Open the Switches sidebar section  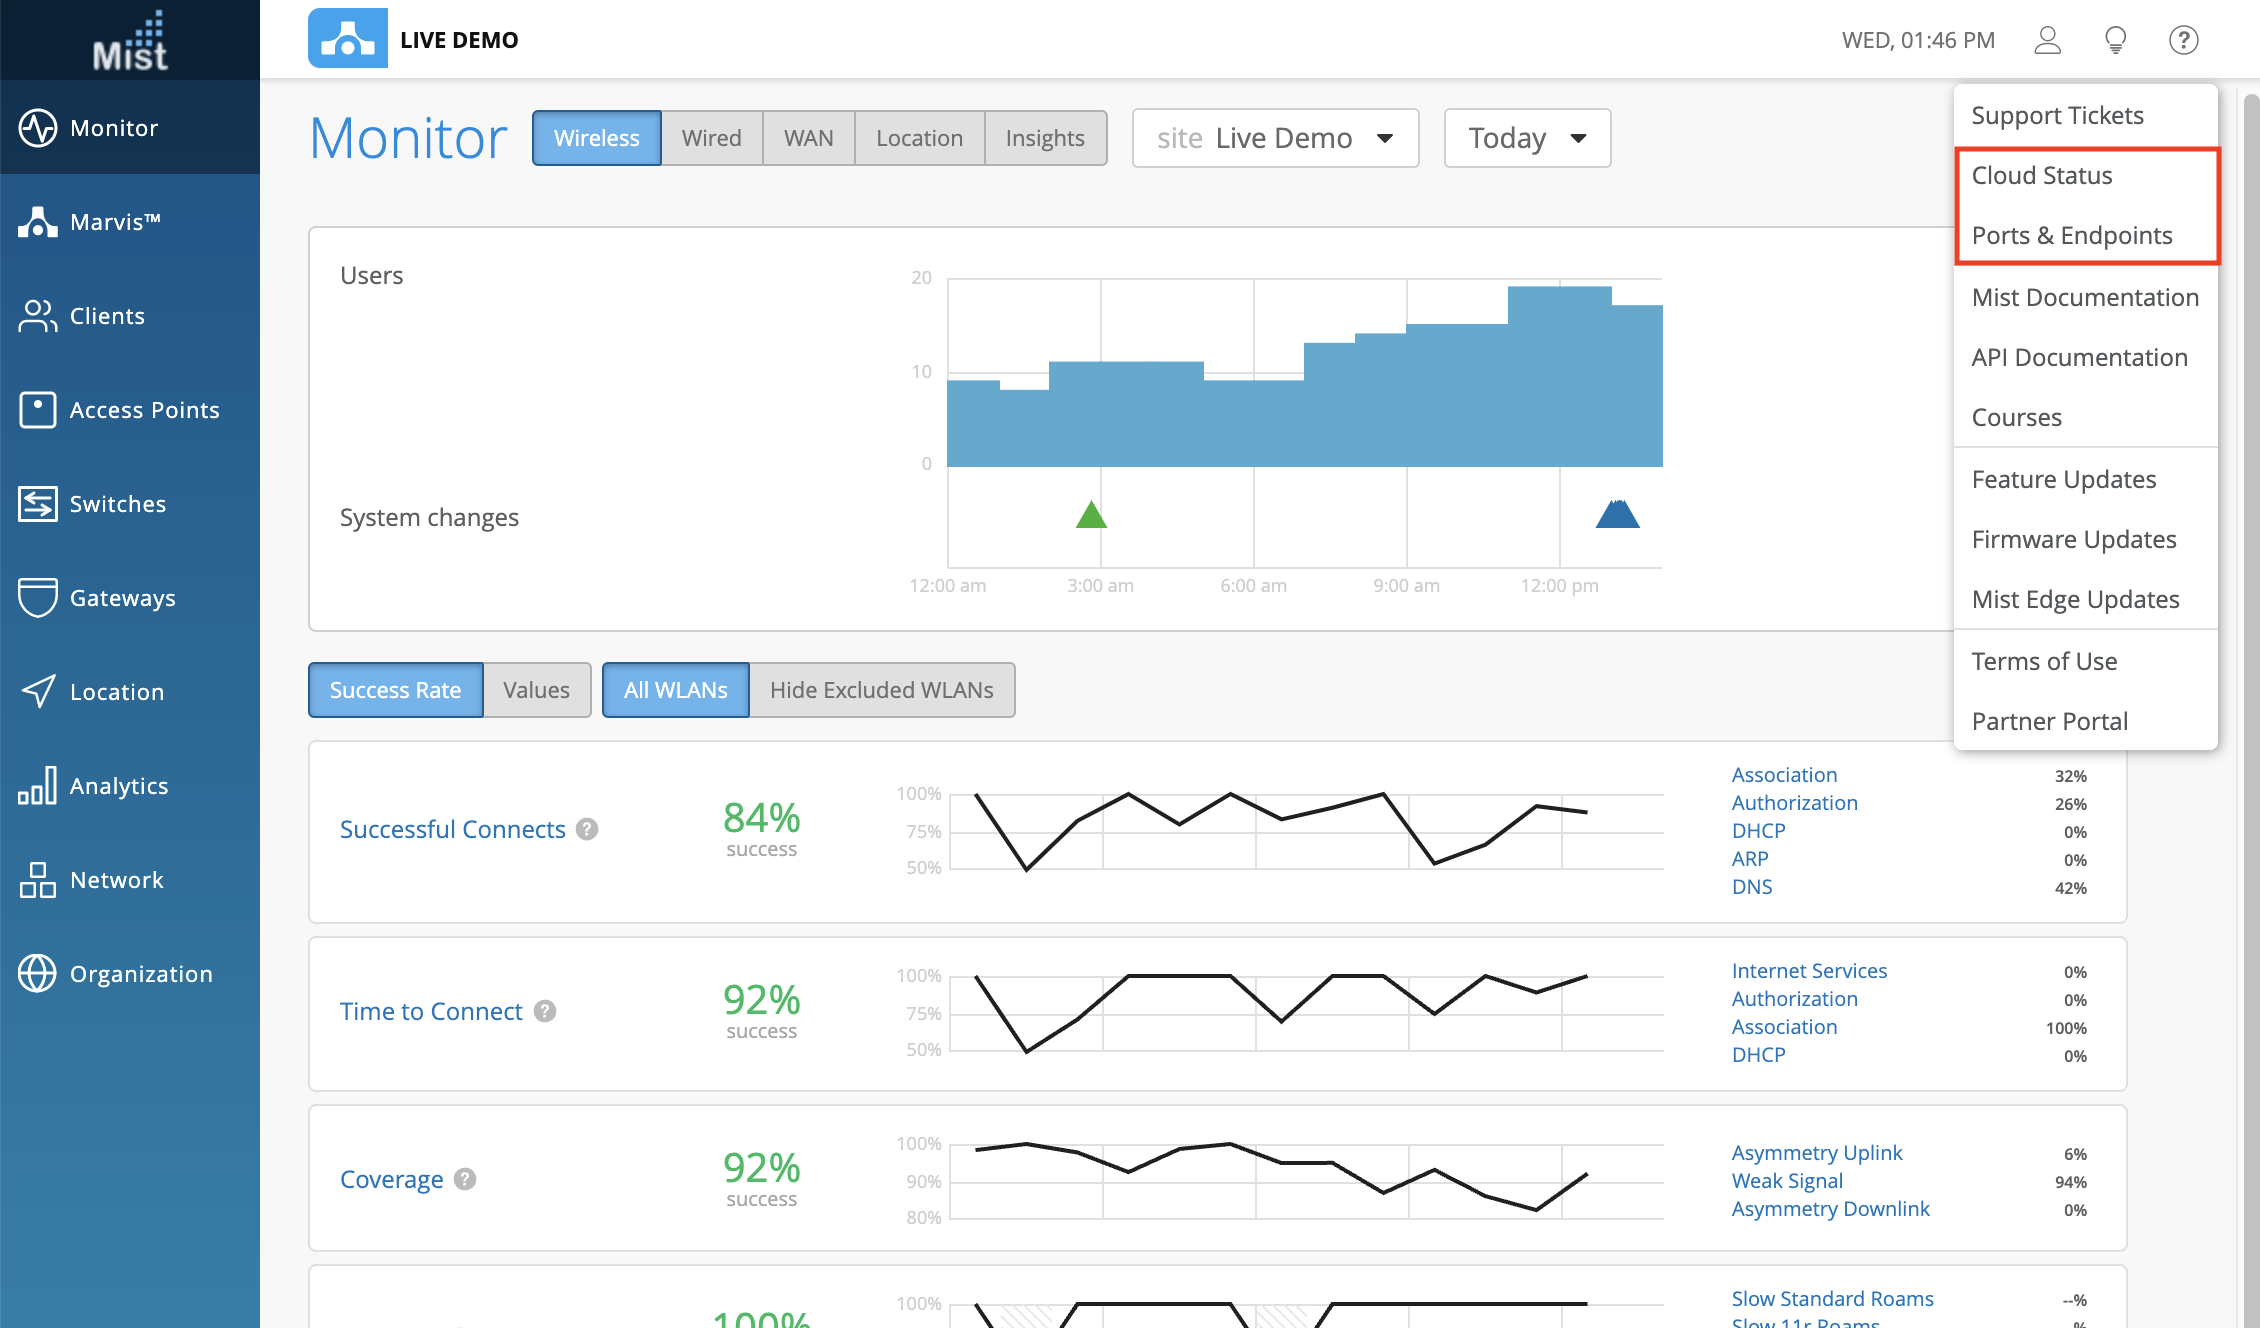tap(117, 504)
